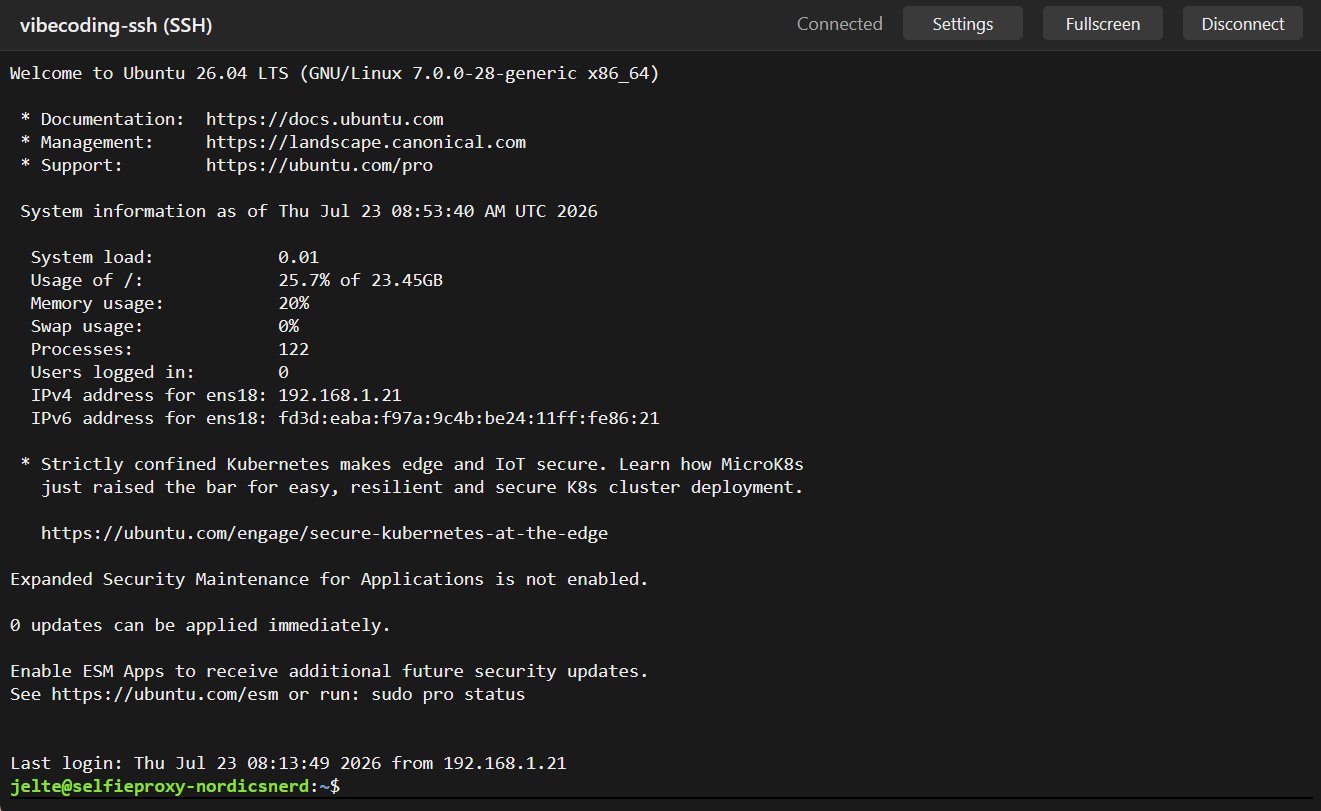The height and width of the screenshot is (811, 1321).
Task: Click the Users logged in value 0
Action: (x=283, y=372)
